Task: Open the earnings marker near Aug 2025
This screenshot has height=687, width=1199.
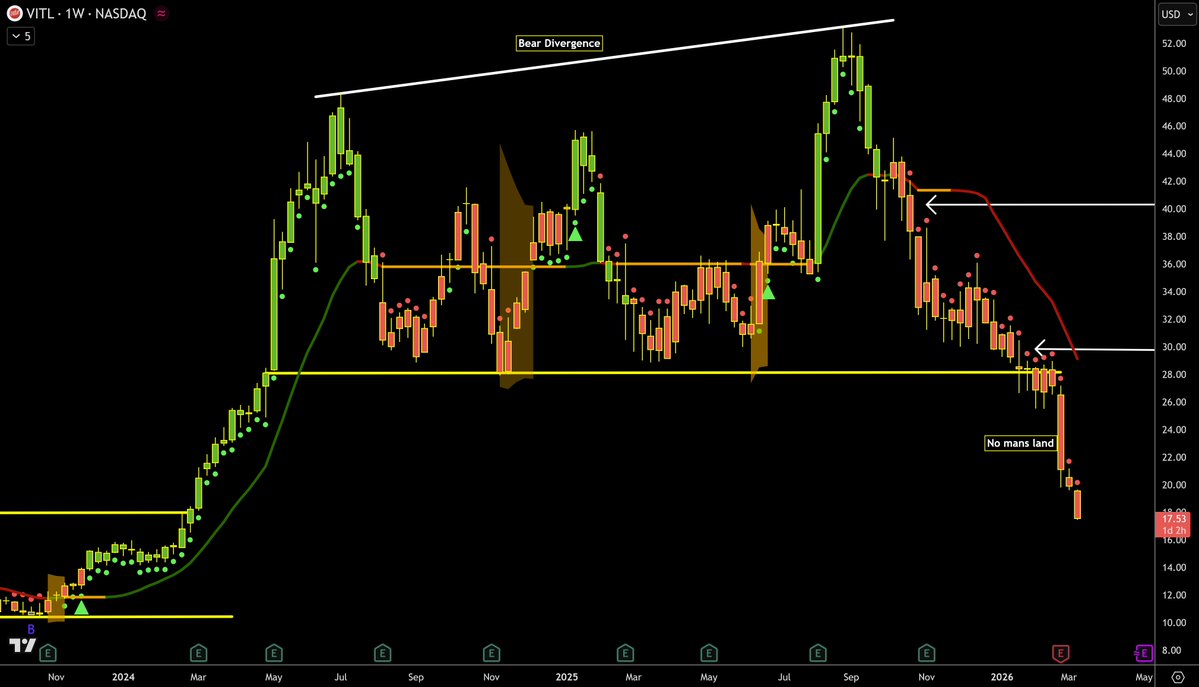Action: [x=817, y=653]
